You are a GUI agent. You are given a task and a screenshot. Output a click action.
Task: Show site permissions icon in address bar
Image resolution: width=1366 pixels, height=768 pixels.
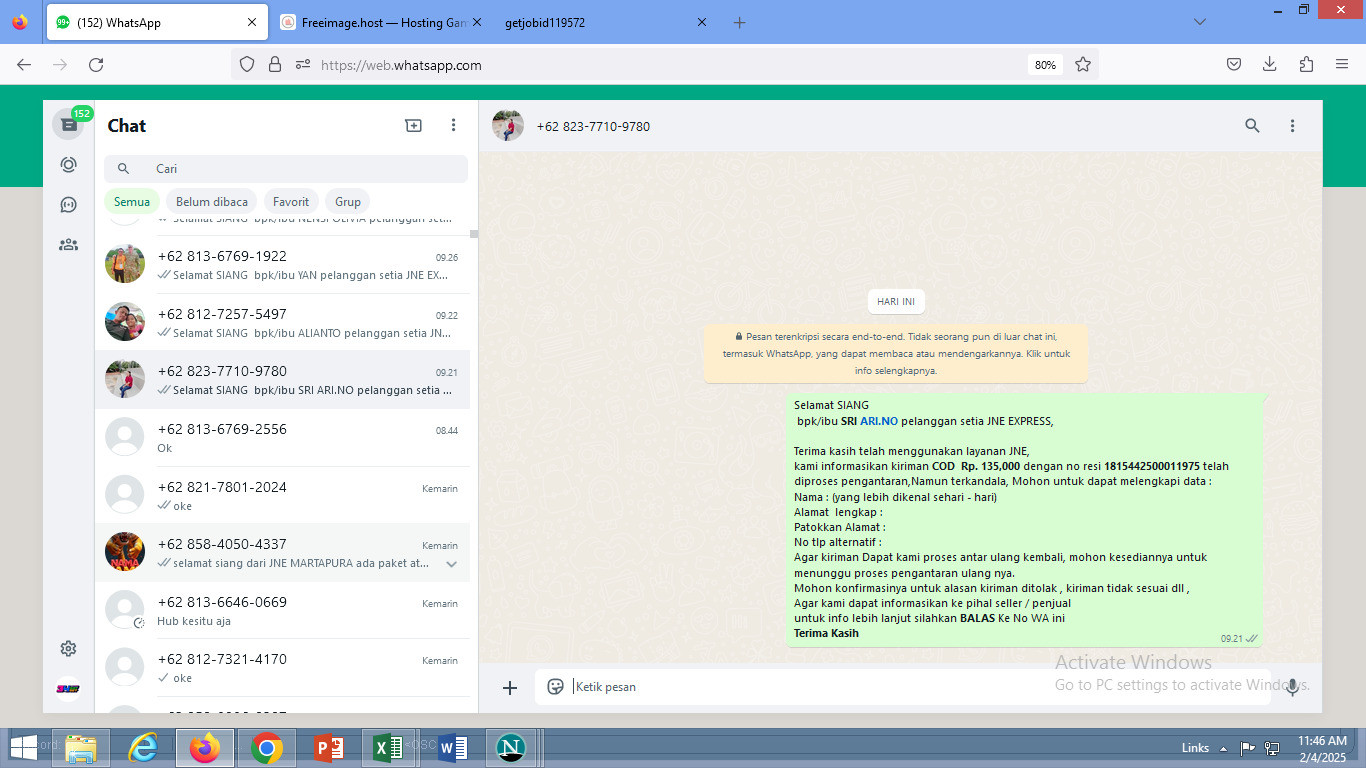click(x=302, y=64)
